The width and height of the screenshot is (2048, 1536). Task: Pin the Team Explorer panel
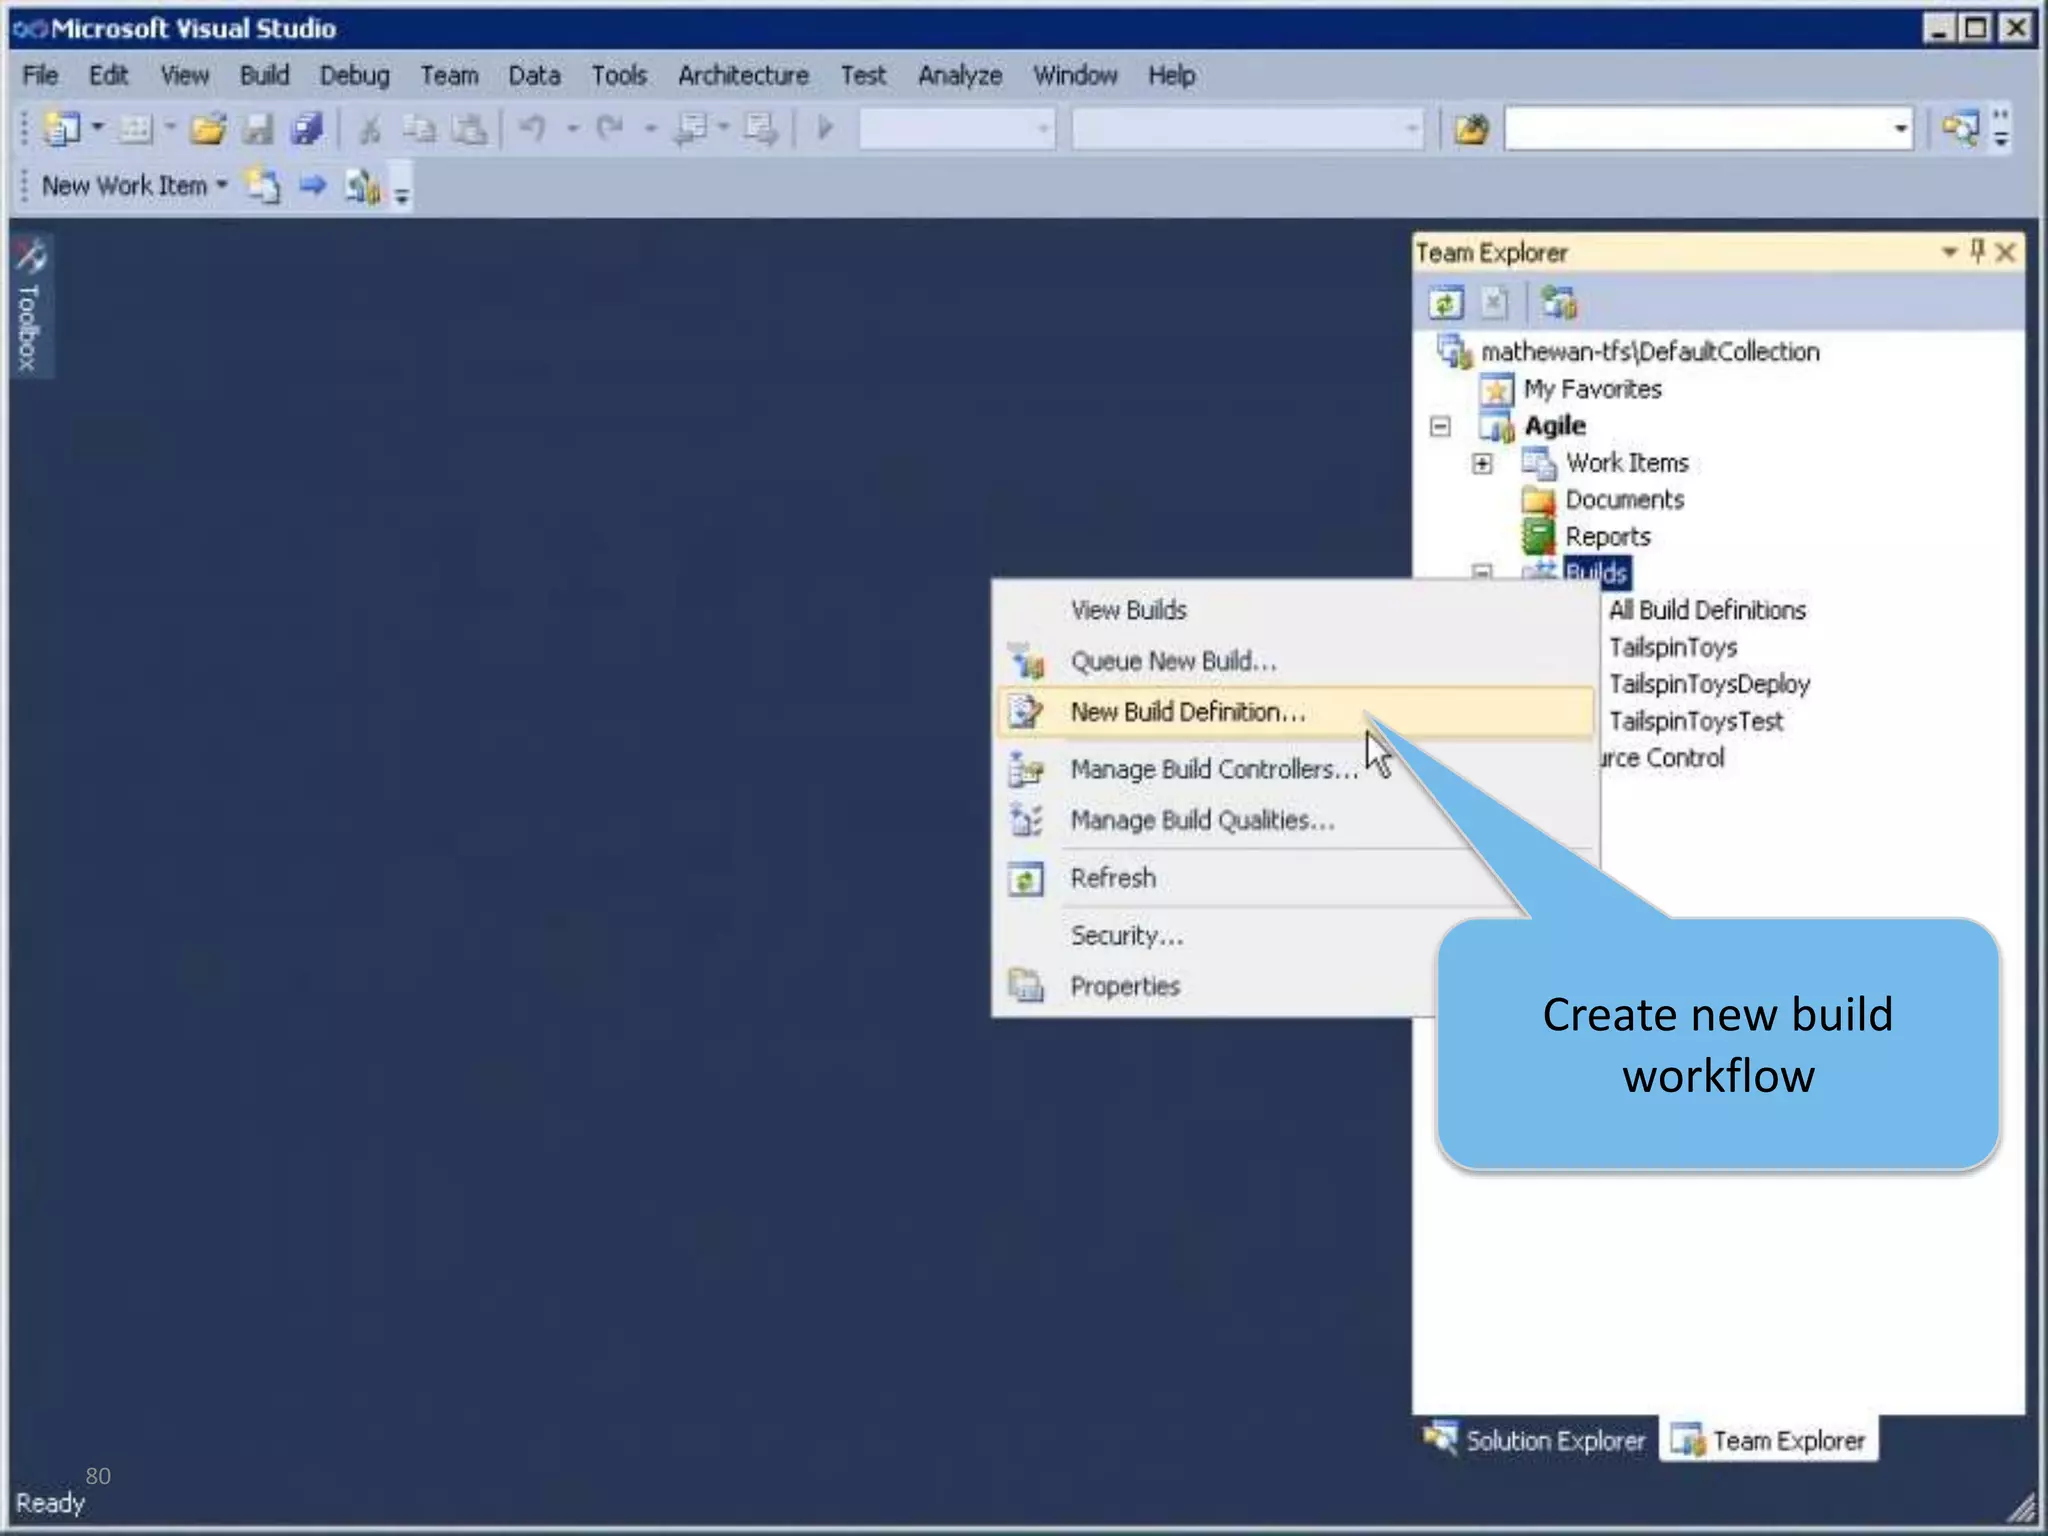[x=1977, y=251]
